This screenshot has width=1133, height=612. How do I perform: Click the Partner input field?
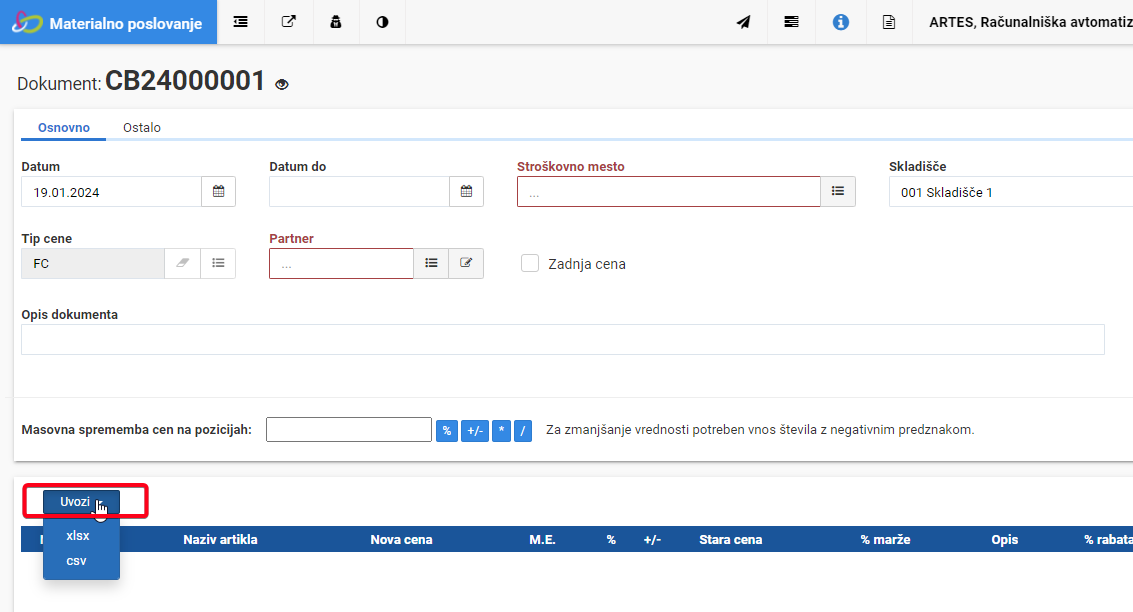pos(341,264)
